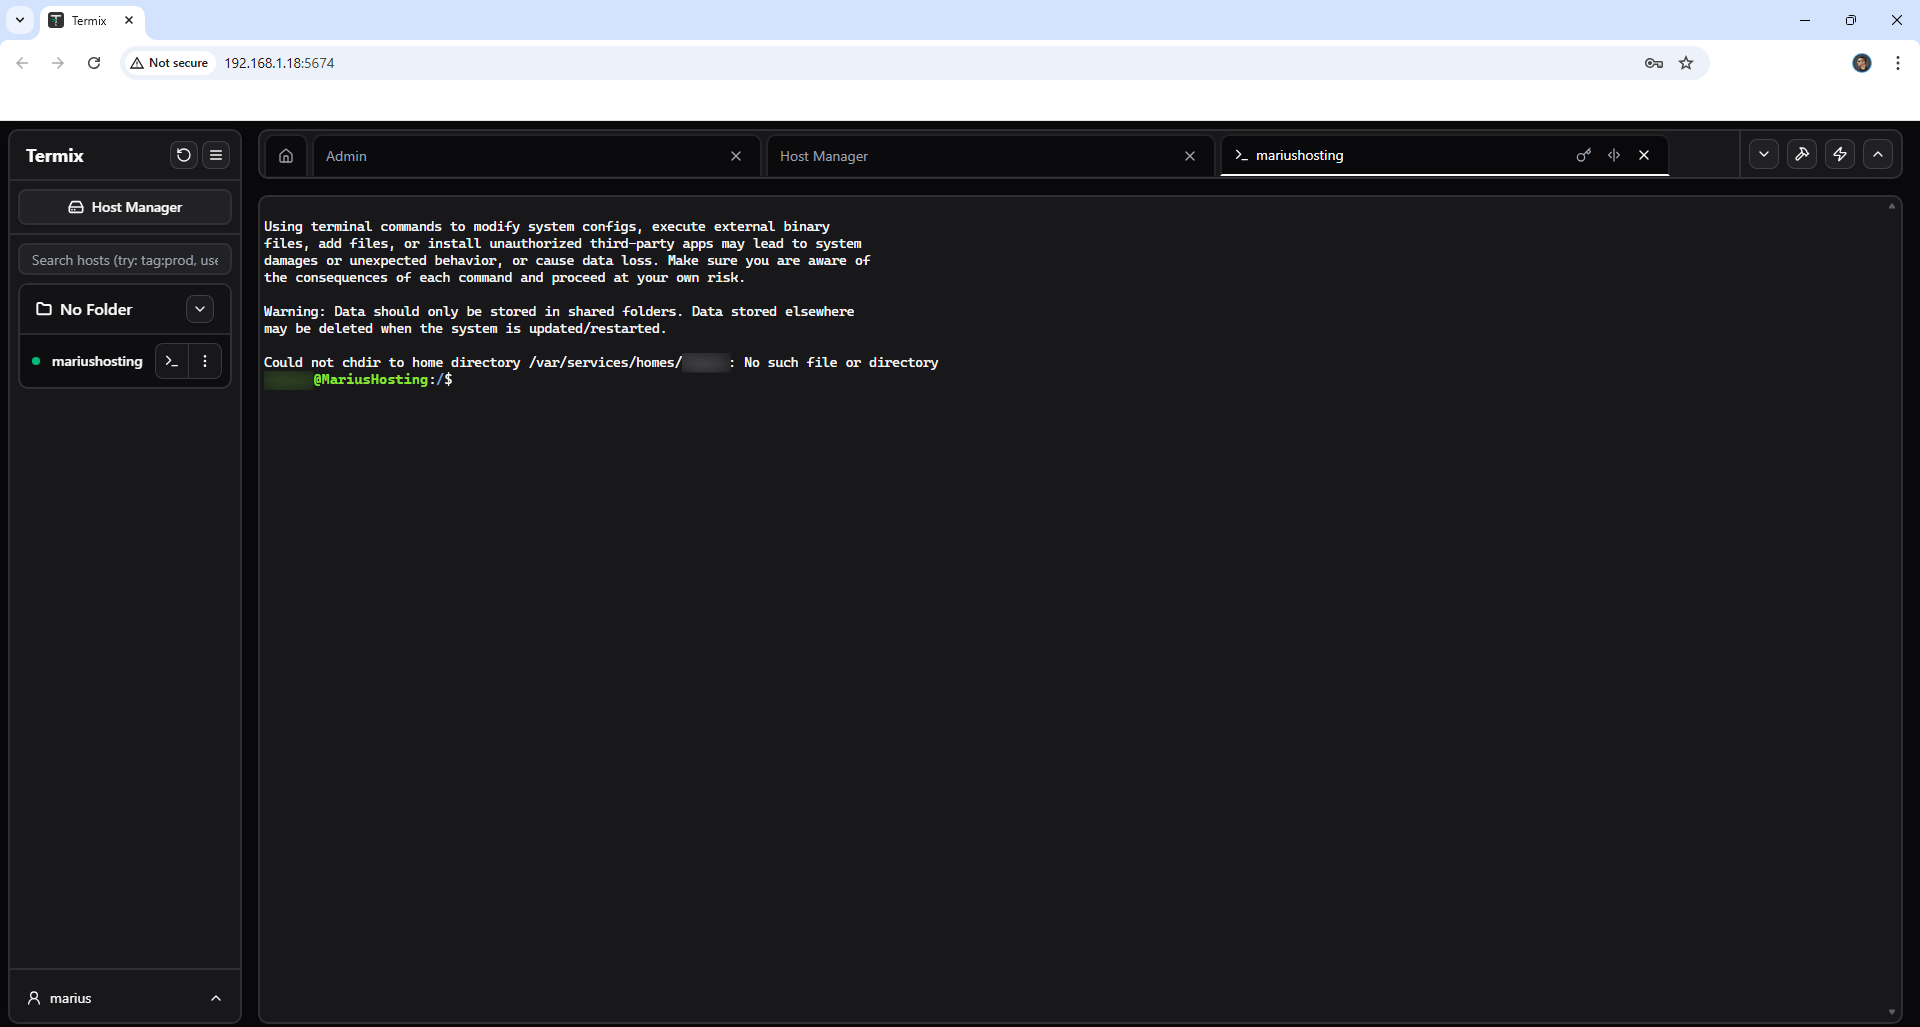Open quick connect with the lightning bolt icon

(x=1840, y=154)
